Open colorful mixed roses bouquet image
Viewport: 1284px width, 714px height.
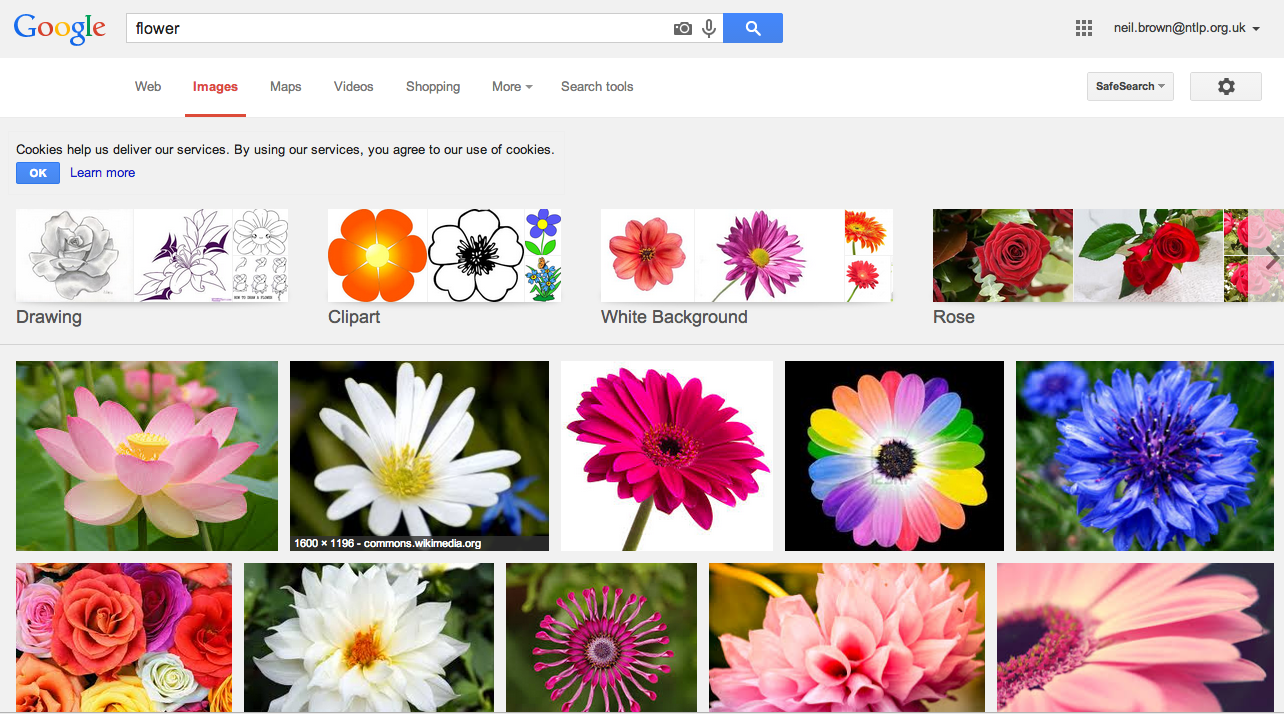coord(124,638)
